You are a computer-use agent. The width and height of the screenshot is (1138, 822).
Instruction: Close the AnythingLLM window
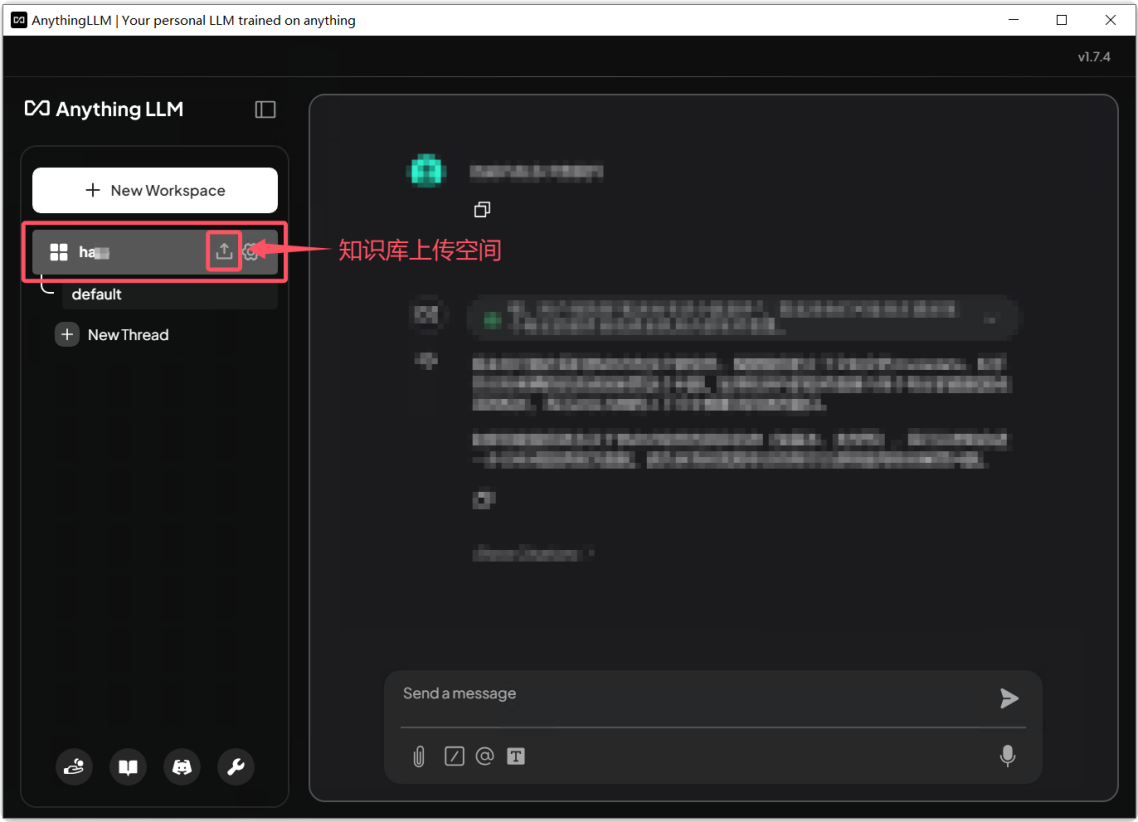pyautogui.click(x=1110, y=20)
